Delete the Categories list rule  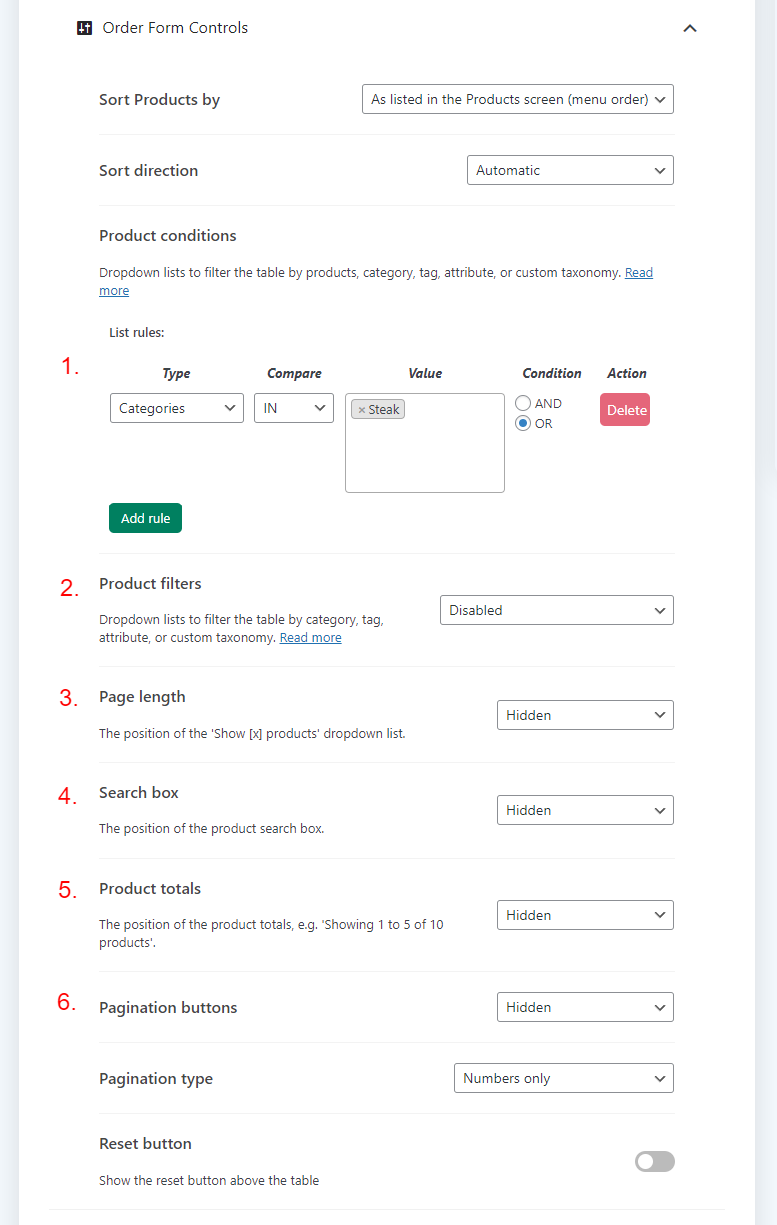click(625, 410)
